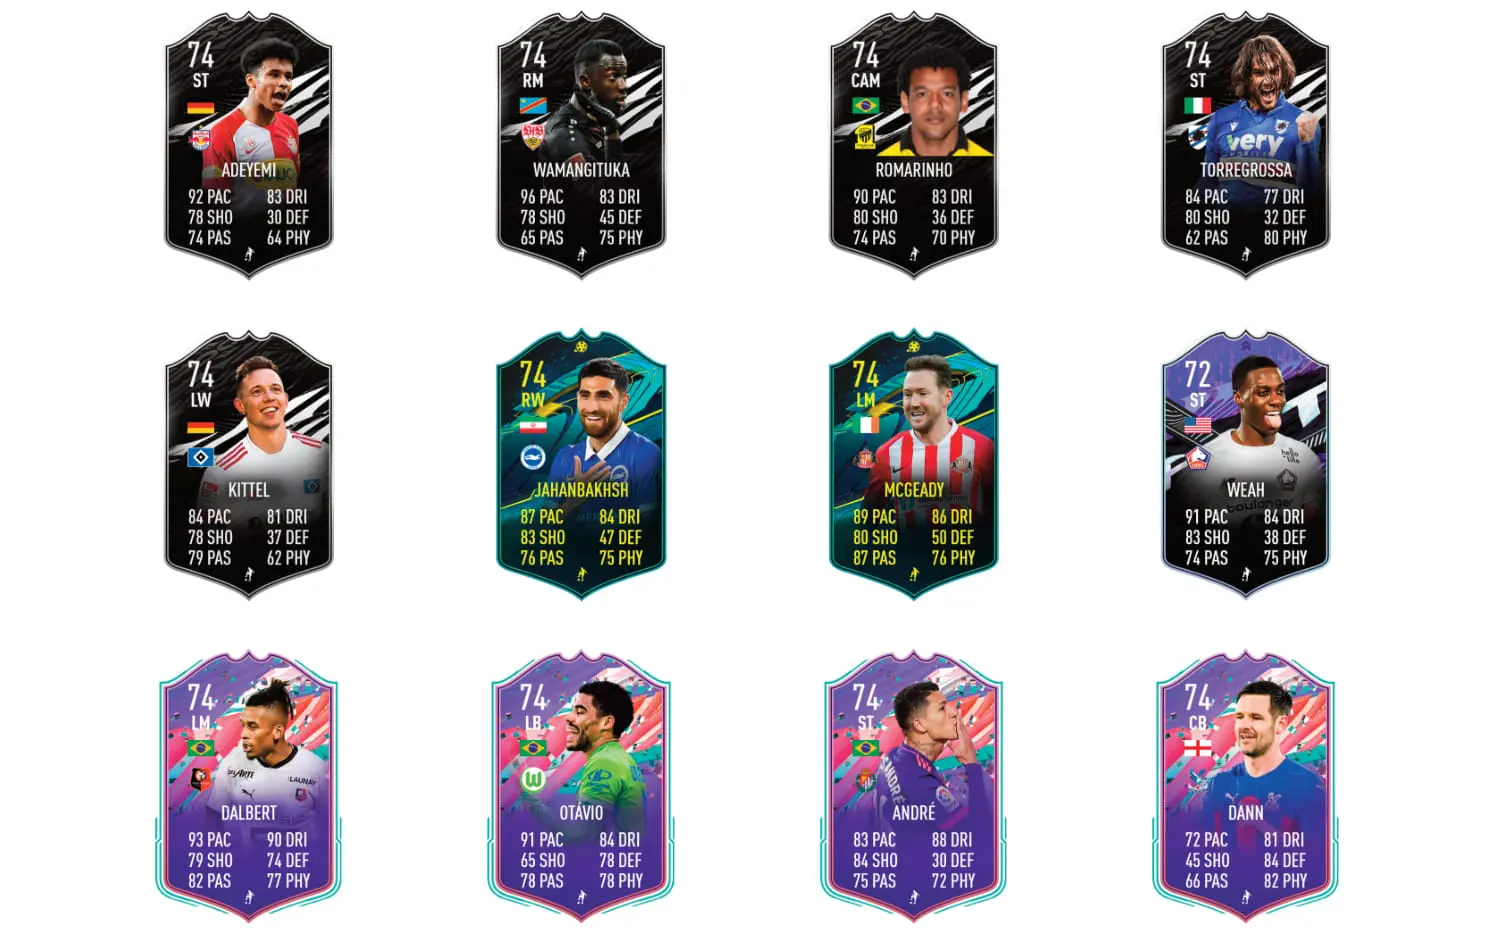Click the Hamburg club badge on Kittel card
This screenshot has height=945, width=1497.
(201, 458)
